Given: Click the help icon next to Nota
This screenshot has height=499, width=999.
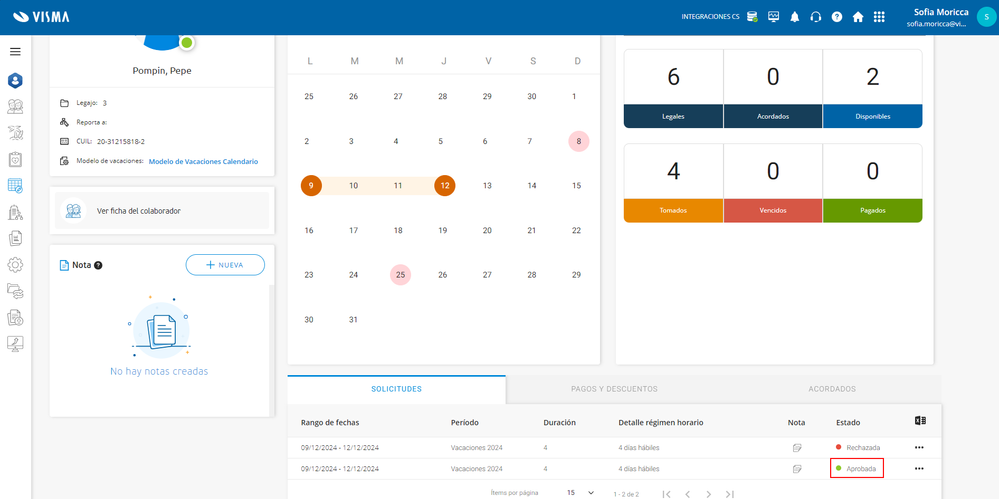Looking at the screenshot, I should 98,265.
